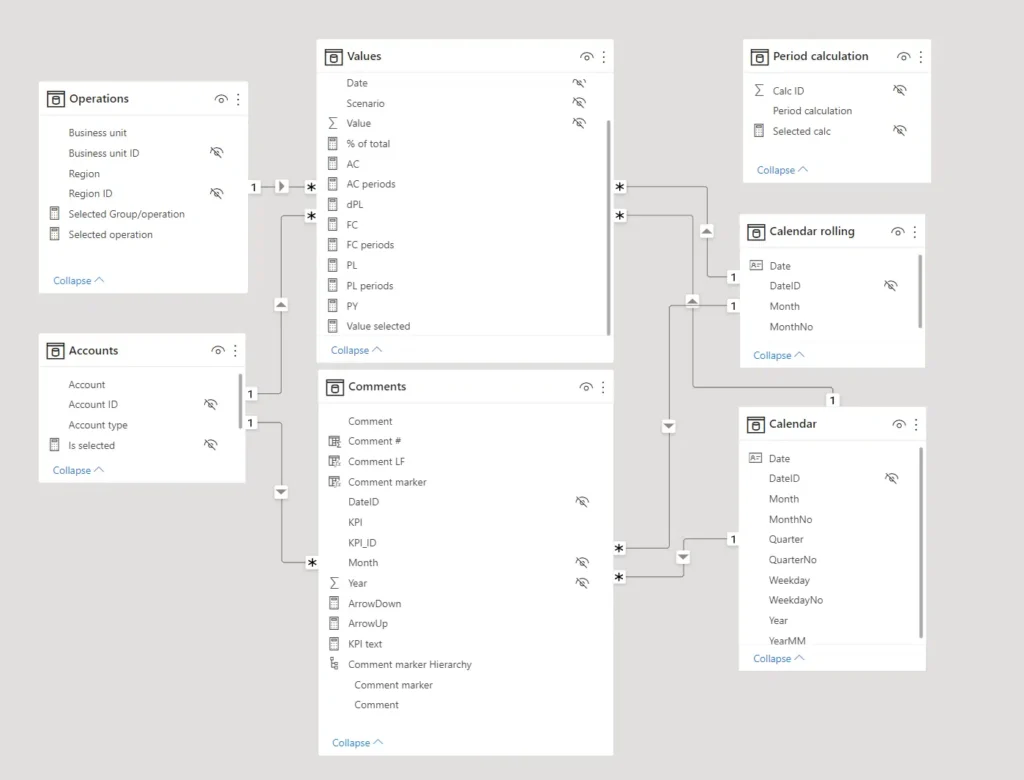Open more options for Operations table

click(x=238, y=99)
